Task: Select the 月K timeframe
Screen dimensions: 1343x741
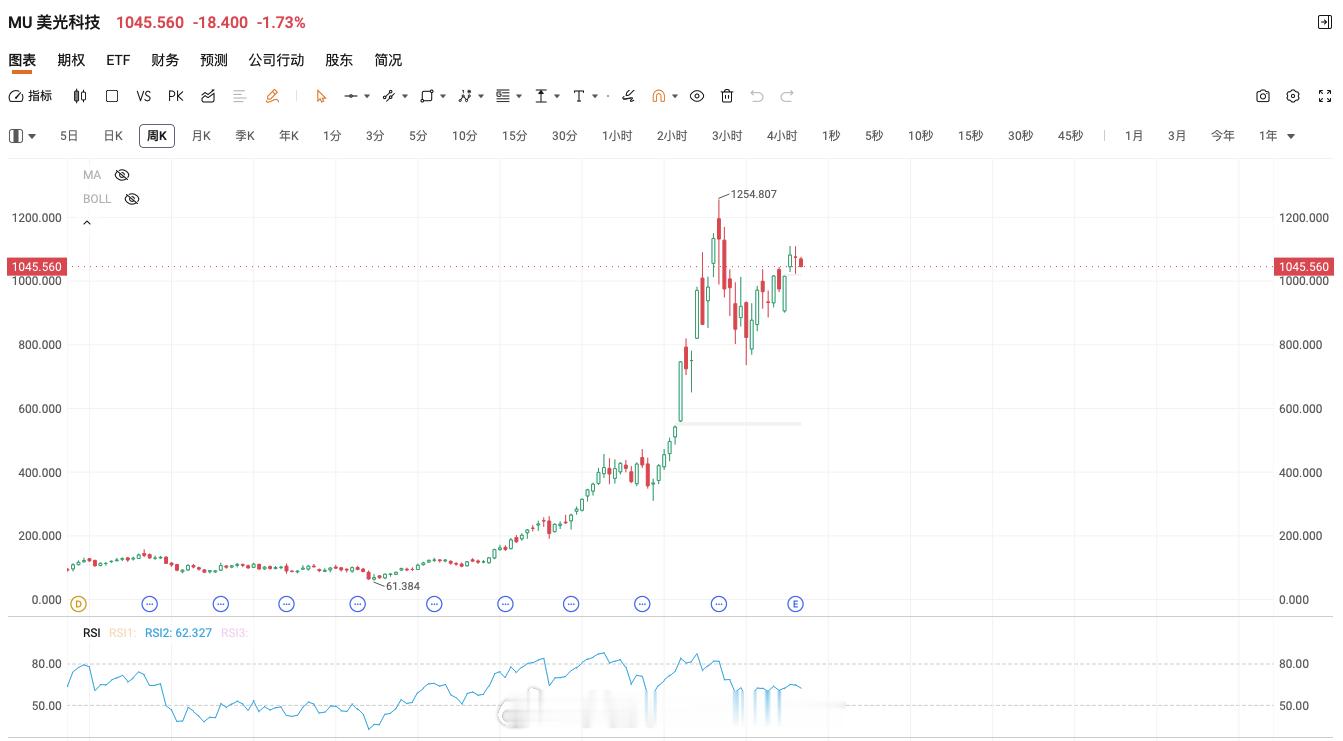Action: click(x=201, y=136)
